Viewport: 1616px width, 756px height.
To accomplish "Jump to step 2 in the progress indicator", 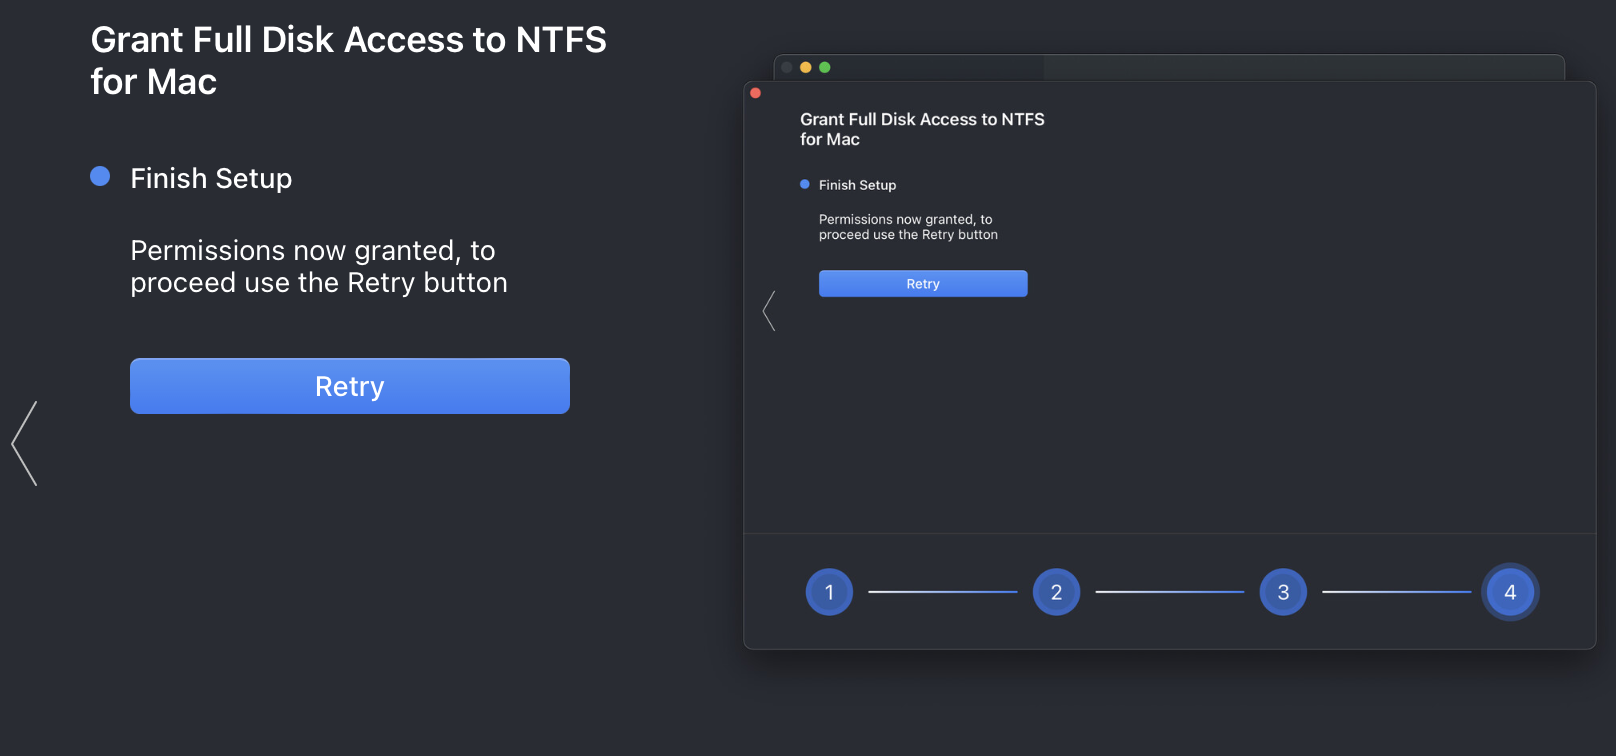I will pyautogui.click(x=1056, y=592).
